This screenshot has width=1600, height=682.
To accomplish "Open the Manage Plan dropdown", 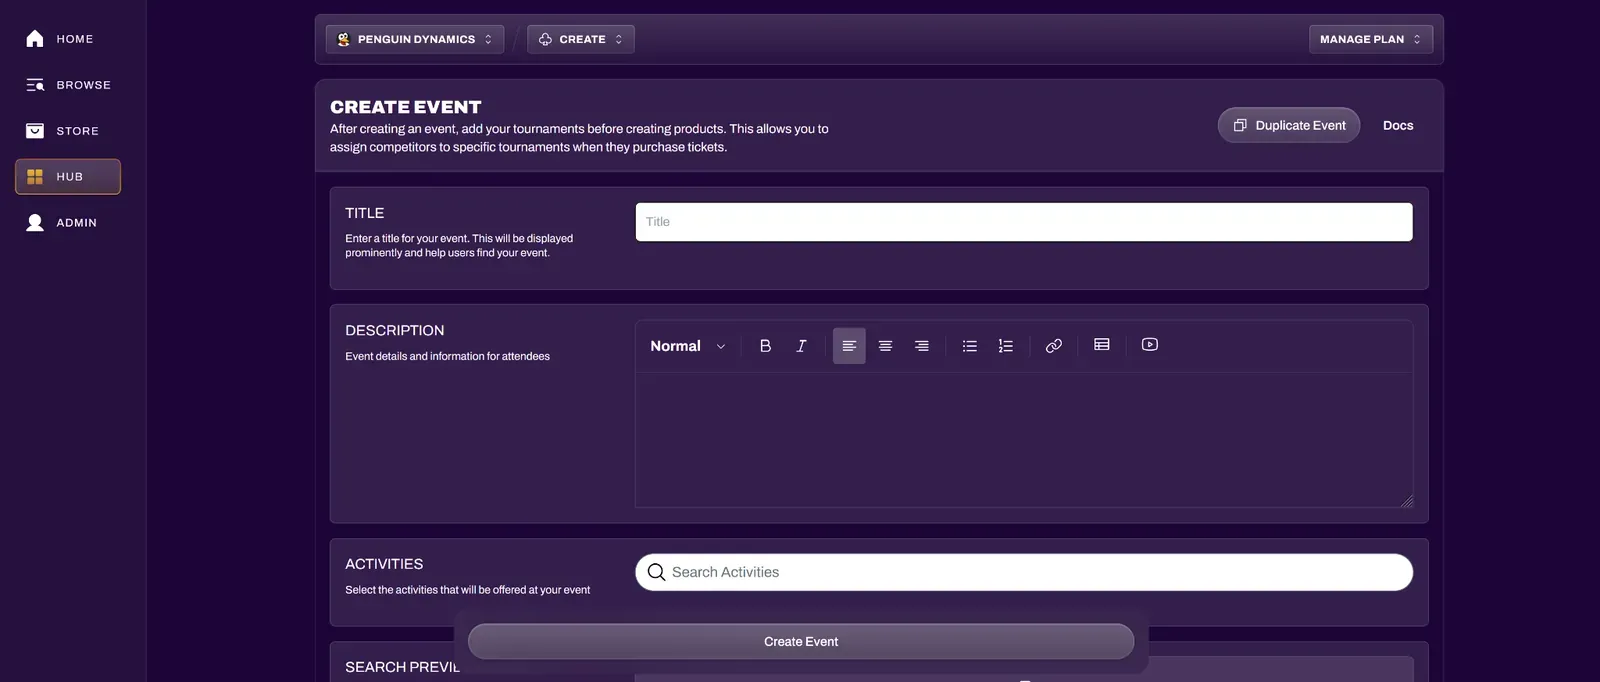I will [x=1371, y=39].
